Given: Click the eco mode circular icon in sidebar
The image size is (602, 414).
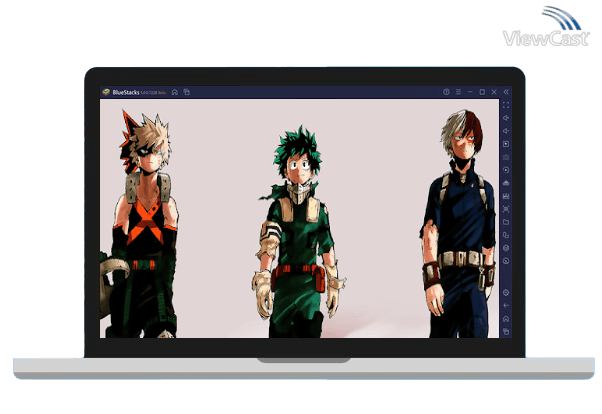Looking at the screenshot, I should tap(506, 261).
